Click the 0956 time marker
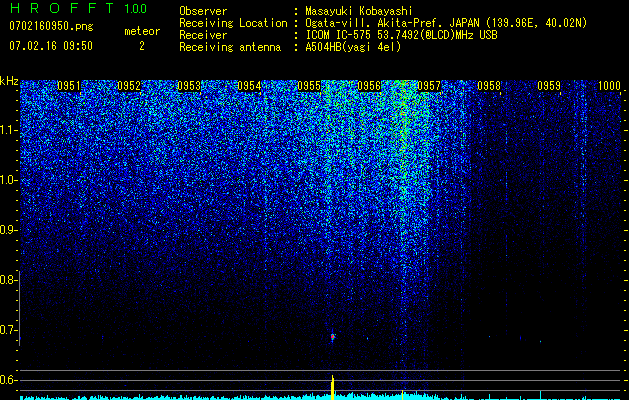The height and width of the screenshot is (400, 629). coord(369,86)
